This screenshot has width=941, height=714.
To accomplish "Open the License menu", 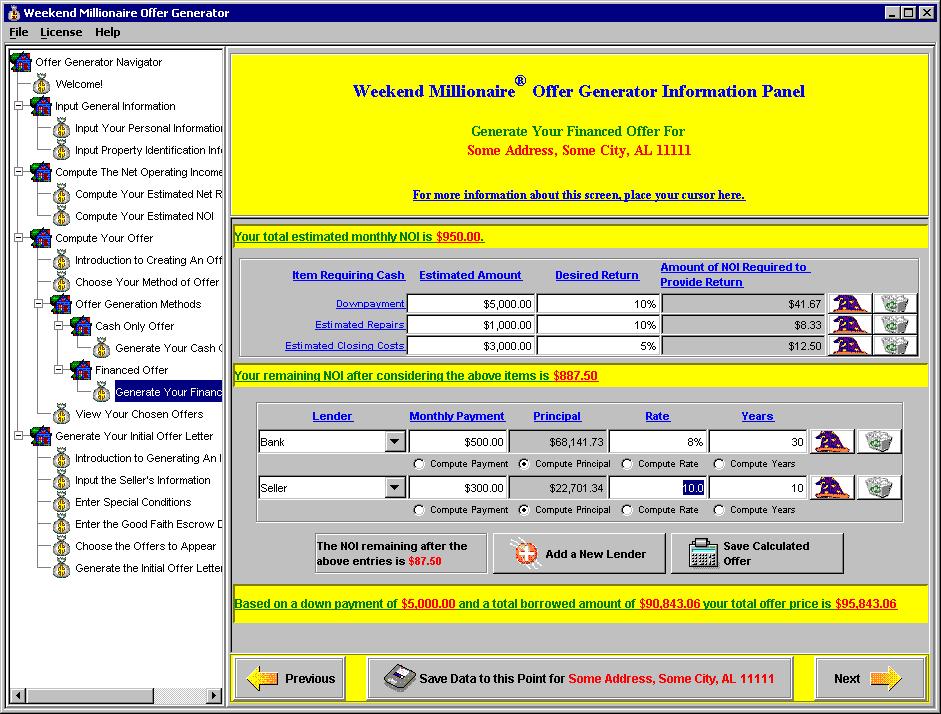I will click(61, 32).
